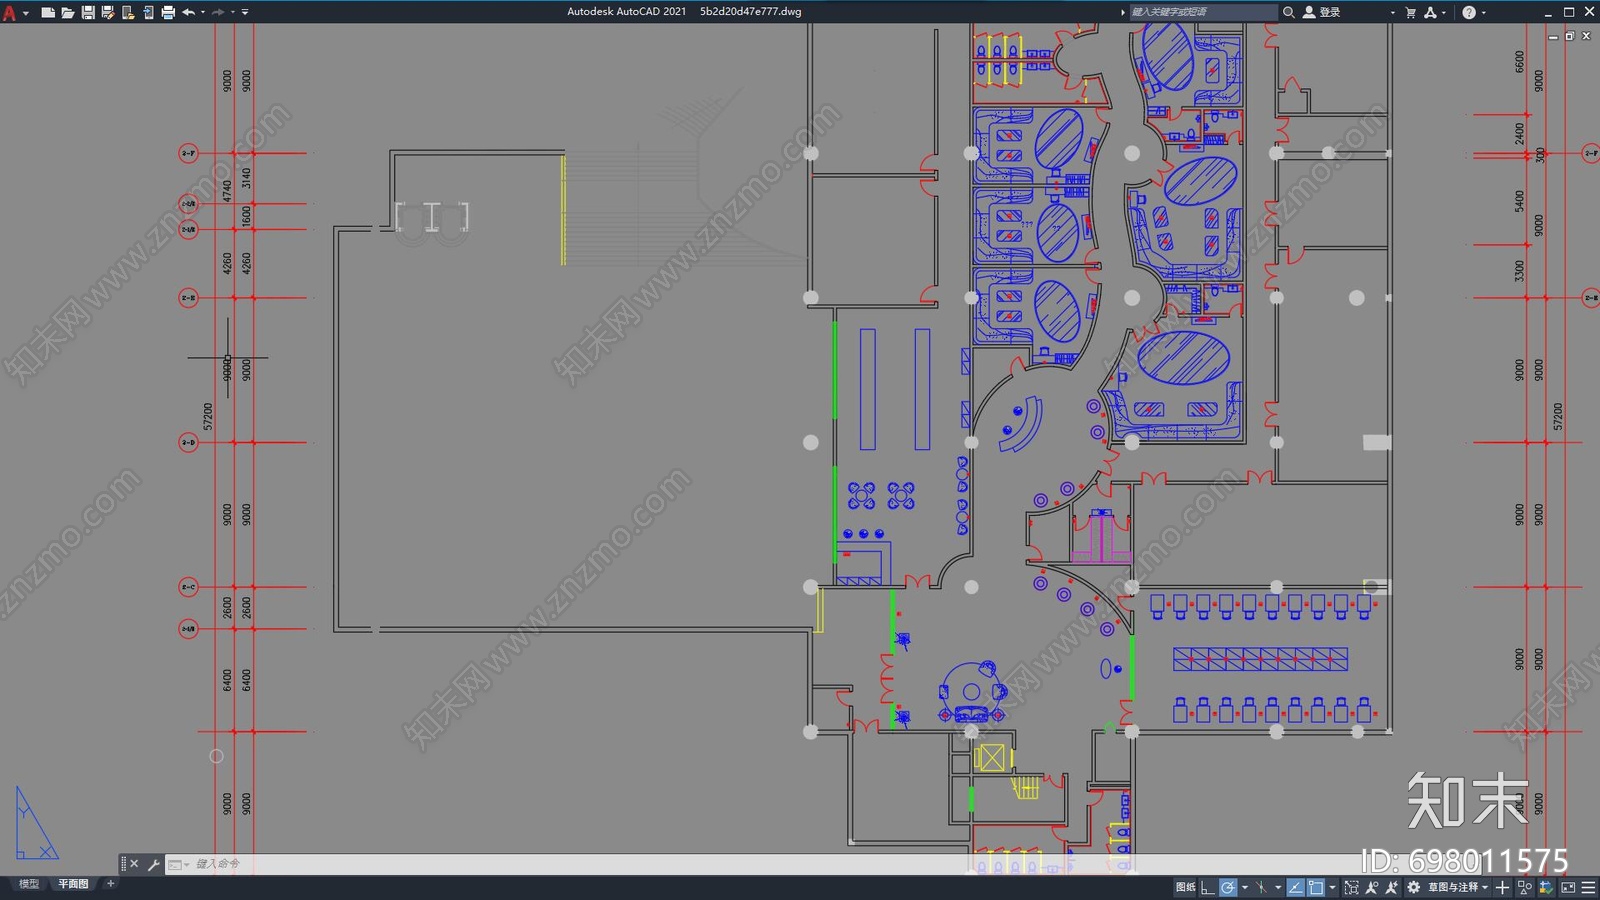The width and height of the screenshot is (1600, 900).
Task: Open command line customize wrench
Action: (153, 864)
